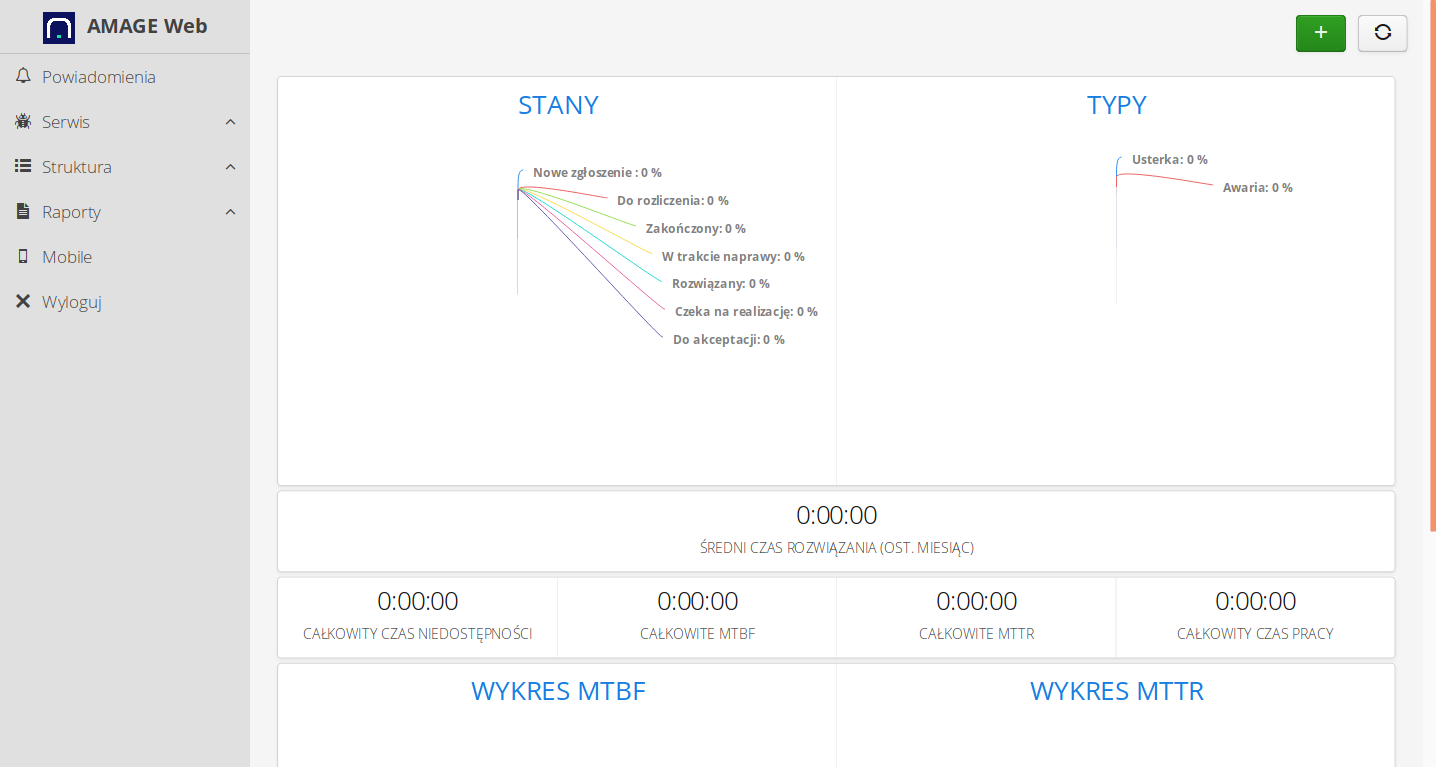Click the CAŁKOWITE MTBF statistic tile
1436x767 pixels.
point(697,615)
